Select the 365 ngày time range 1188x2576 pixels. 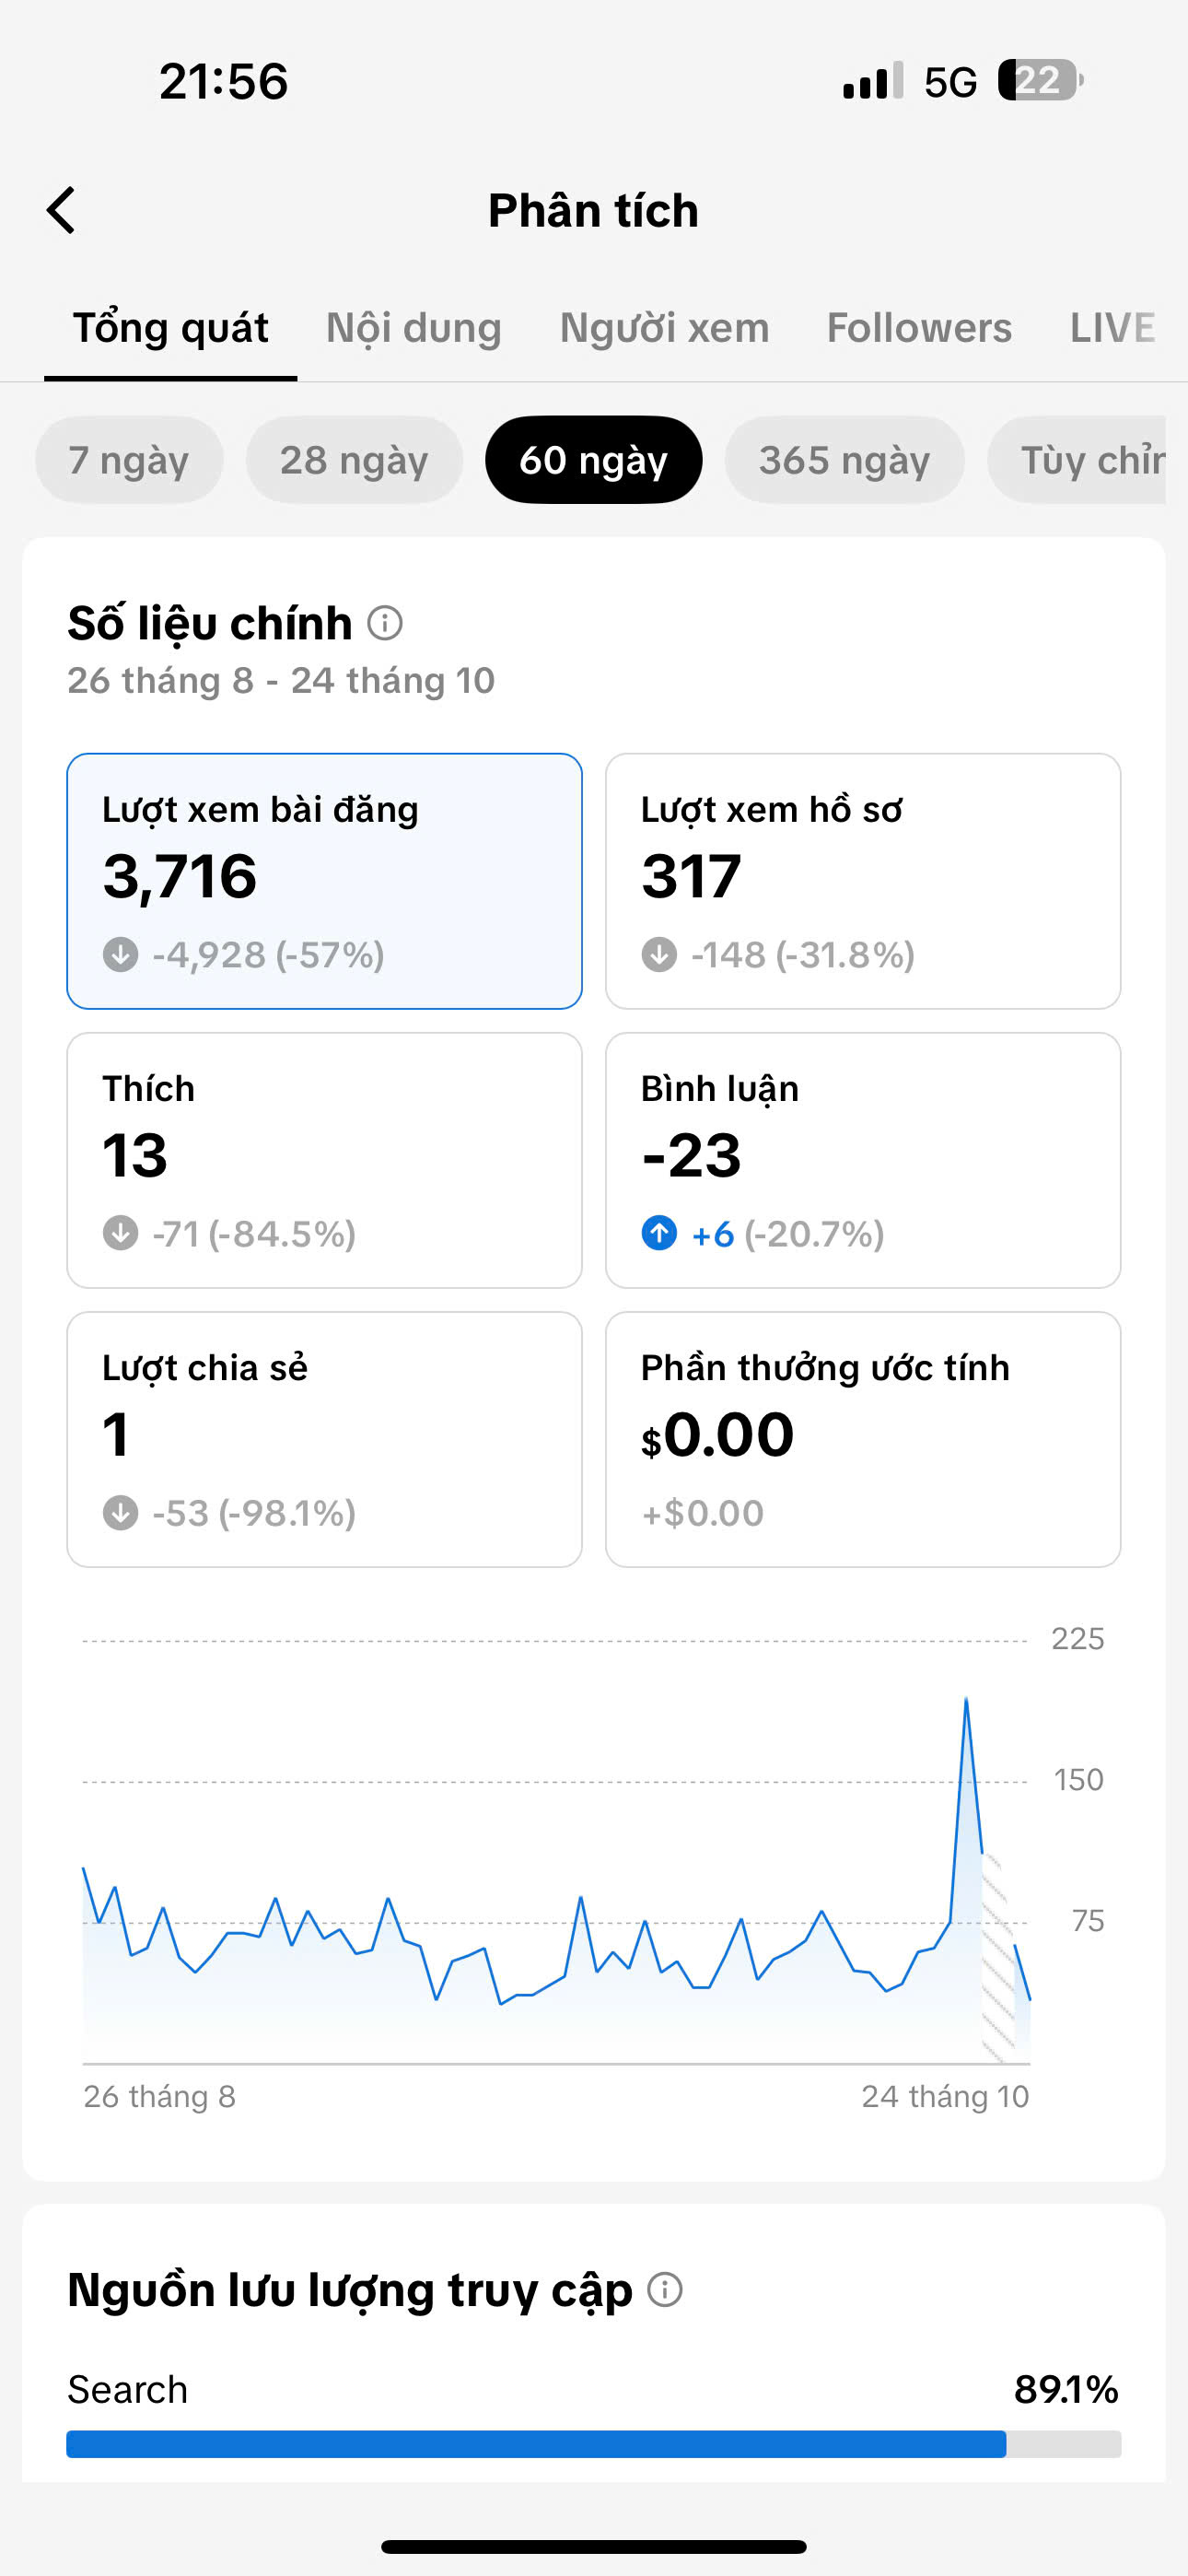(844, 460)
